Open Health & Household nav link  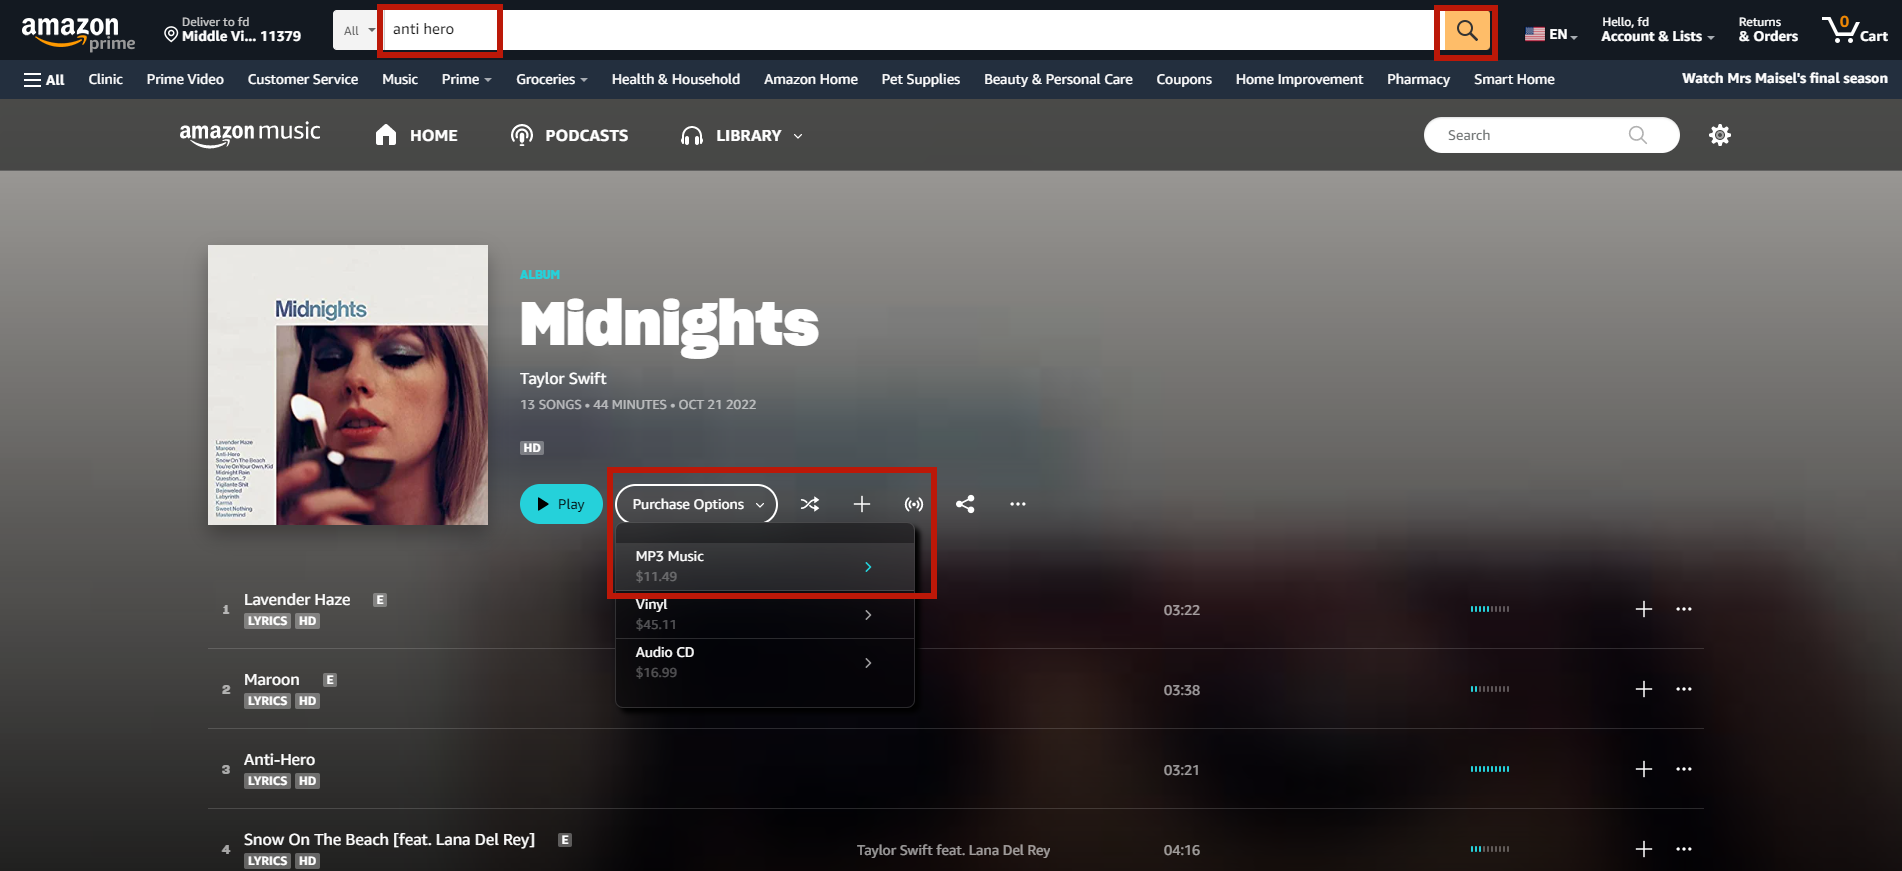(x=676, y=79)
